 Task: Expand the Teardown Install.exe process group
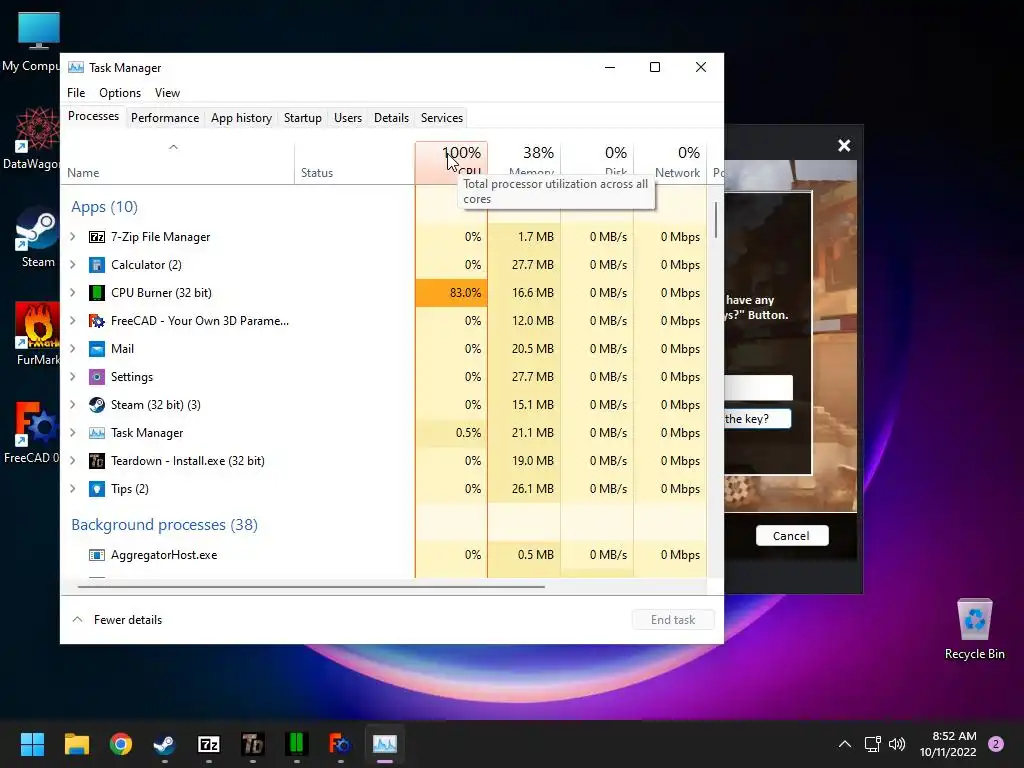coord(73,461)
